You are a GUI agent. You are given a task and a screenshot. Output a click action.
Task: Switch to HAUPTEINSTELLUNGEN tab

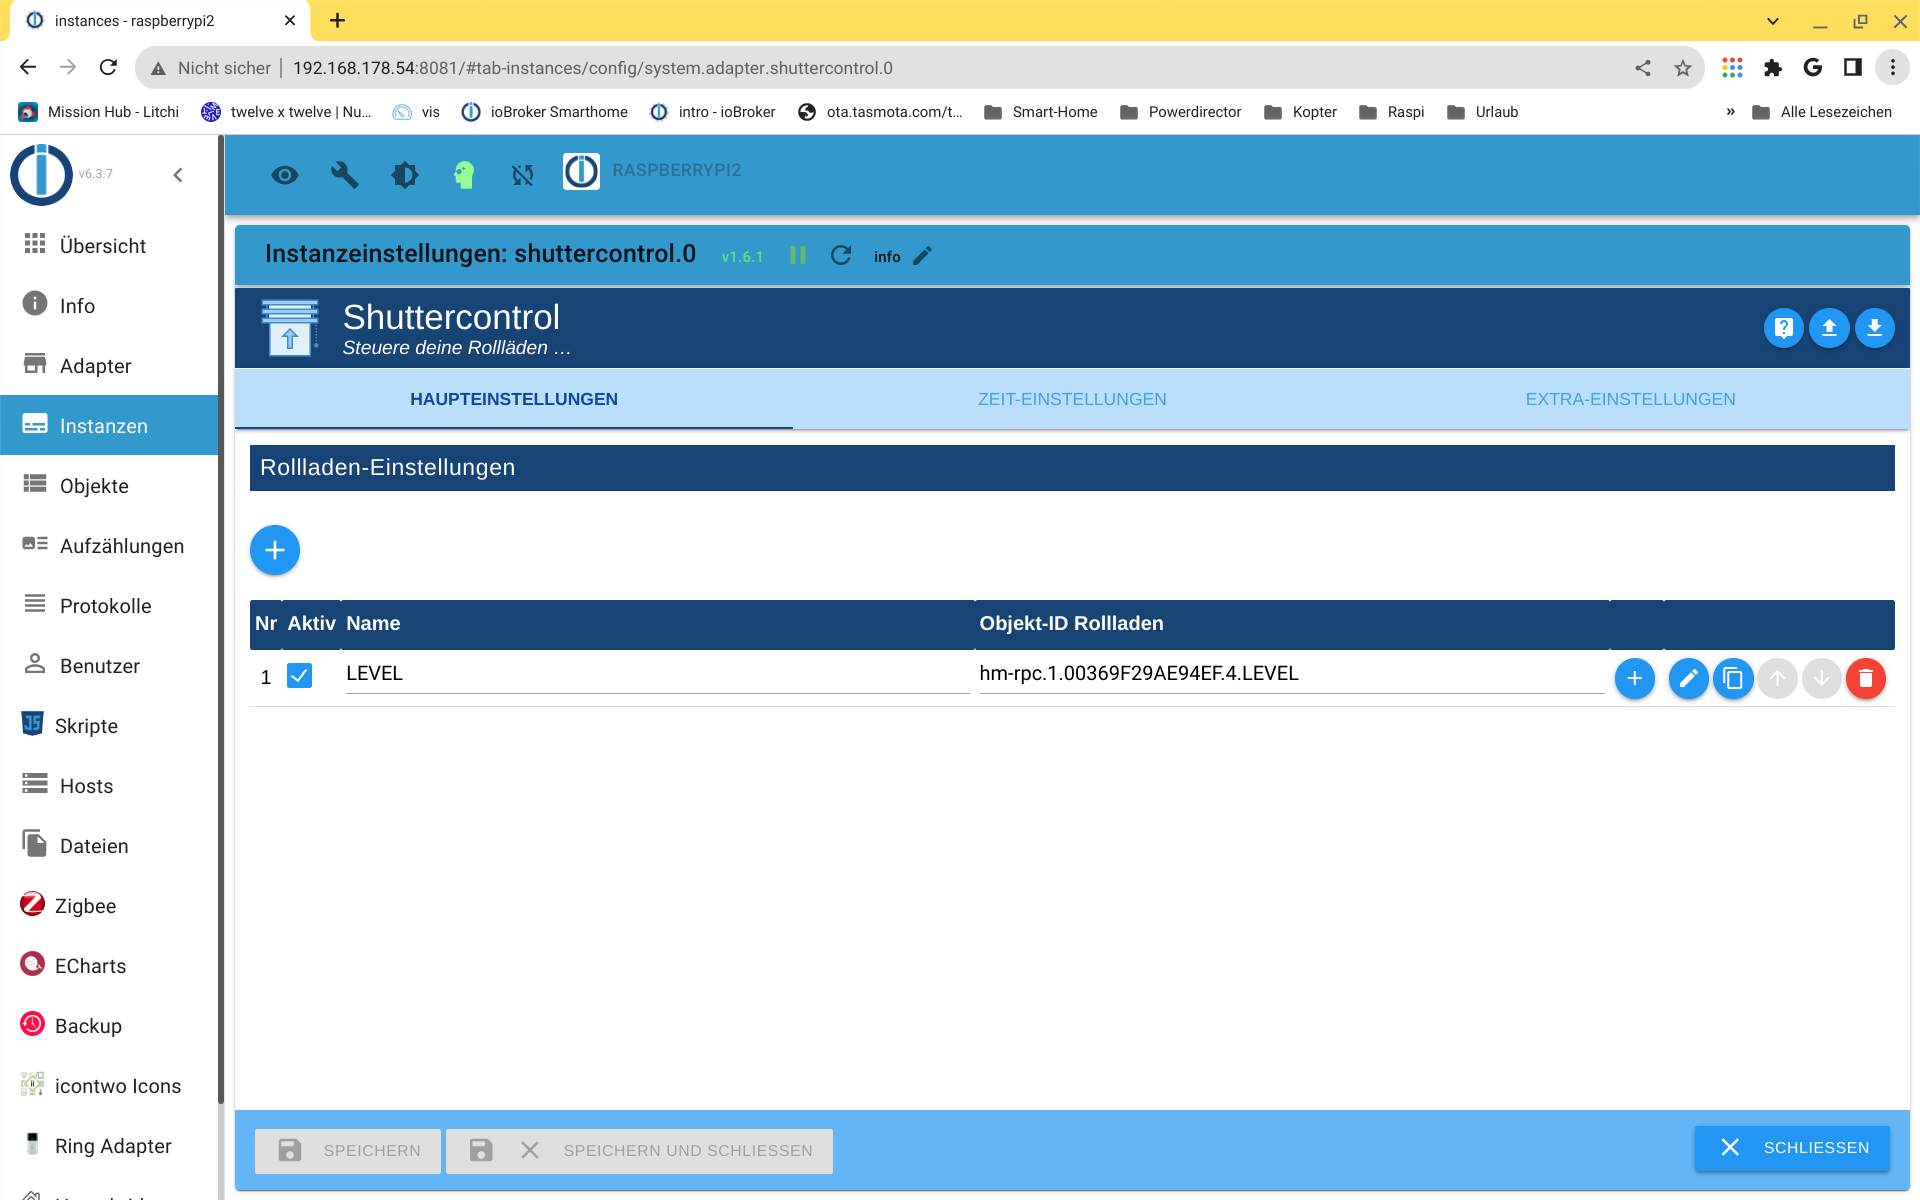point(514,399)
